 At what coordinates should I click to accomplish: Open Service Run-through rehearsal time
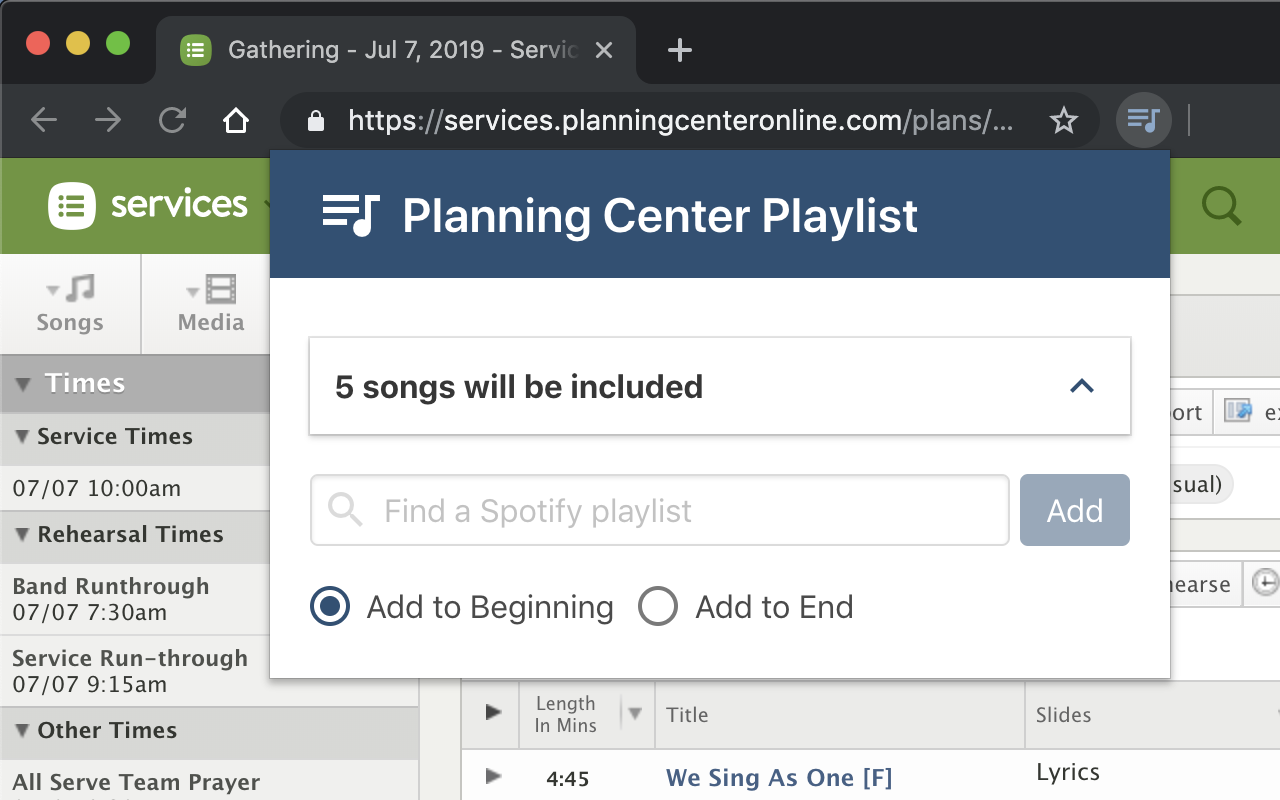click(130, 671)
